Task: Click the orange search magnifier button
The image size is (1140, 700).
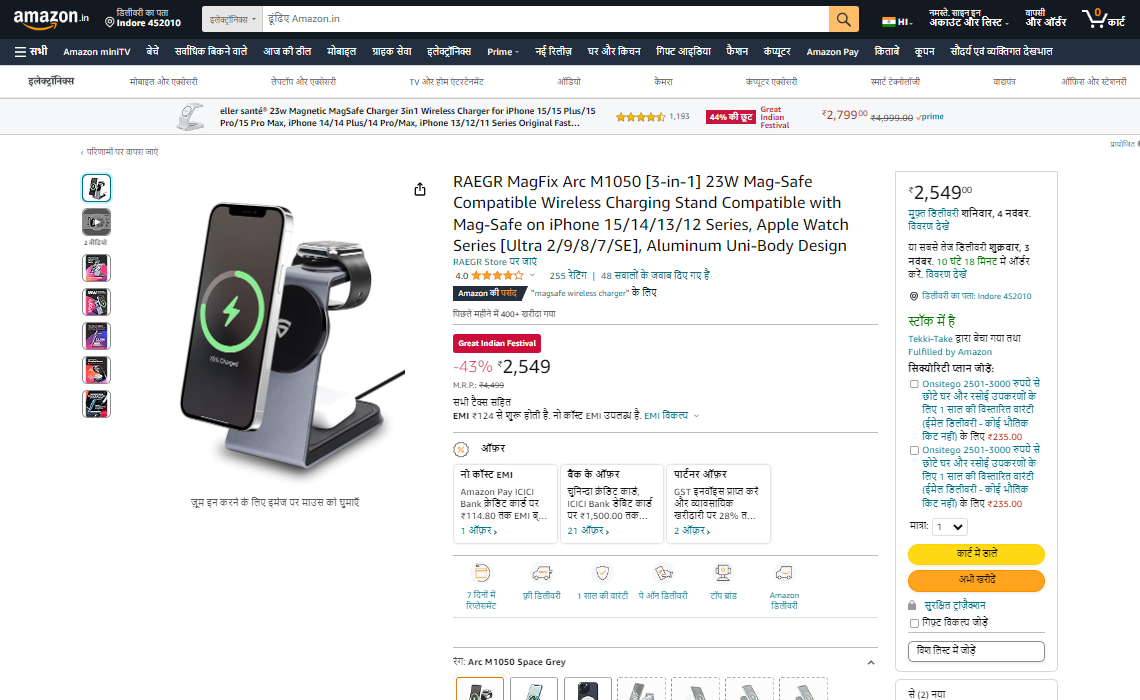Action: point(843,19)
